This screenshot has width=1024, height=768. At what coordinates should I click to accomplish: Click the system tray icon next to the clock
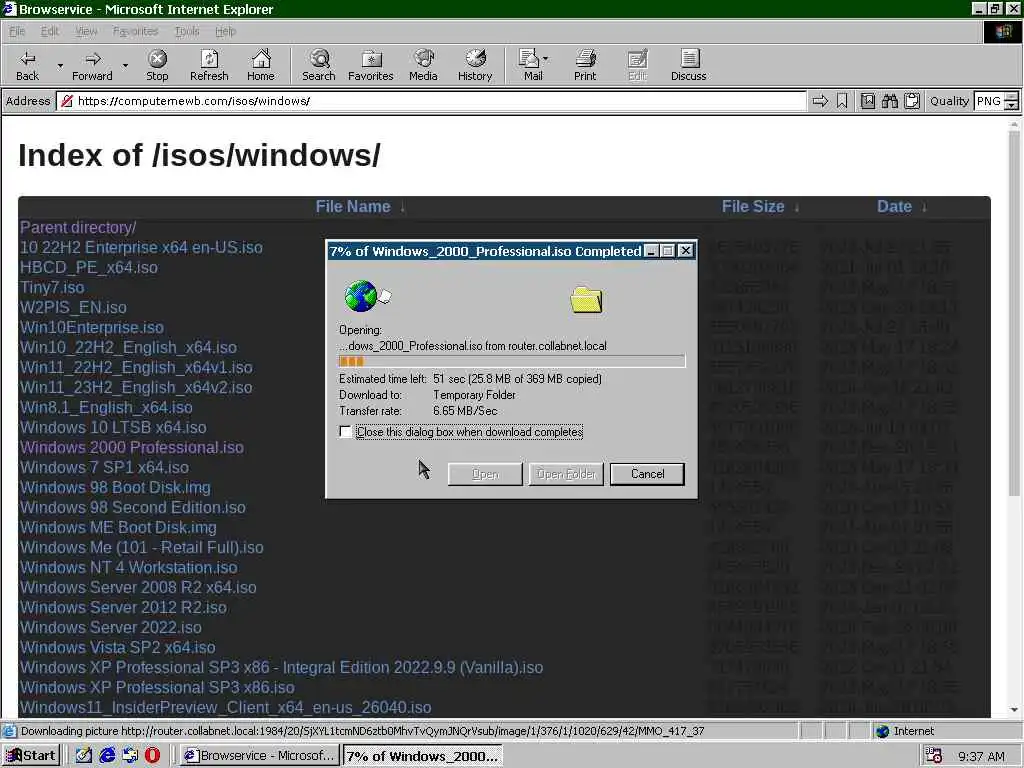click(x=934, y=756)
